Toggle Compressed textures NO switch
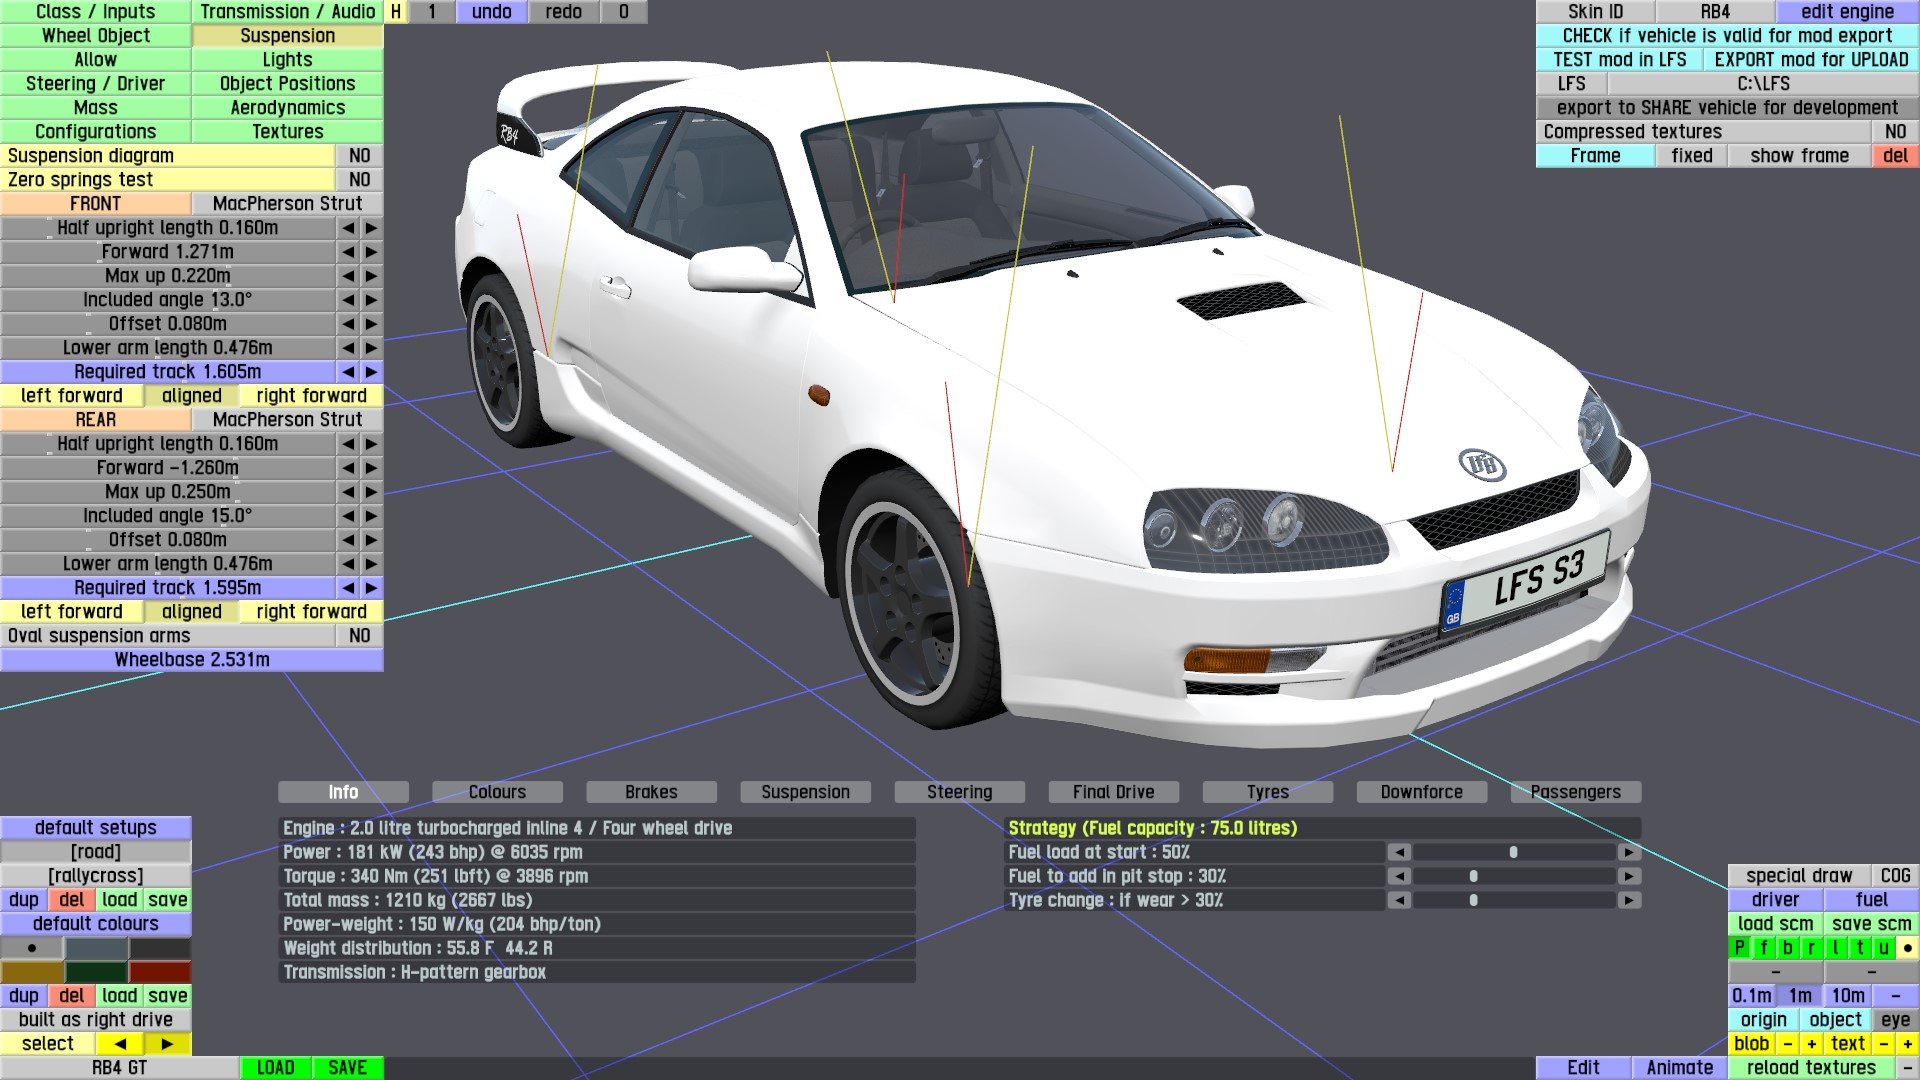 (1894, 132)
